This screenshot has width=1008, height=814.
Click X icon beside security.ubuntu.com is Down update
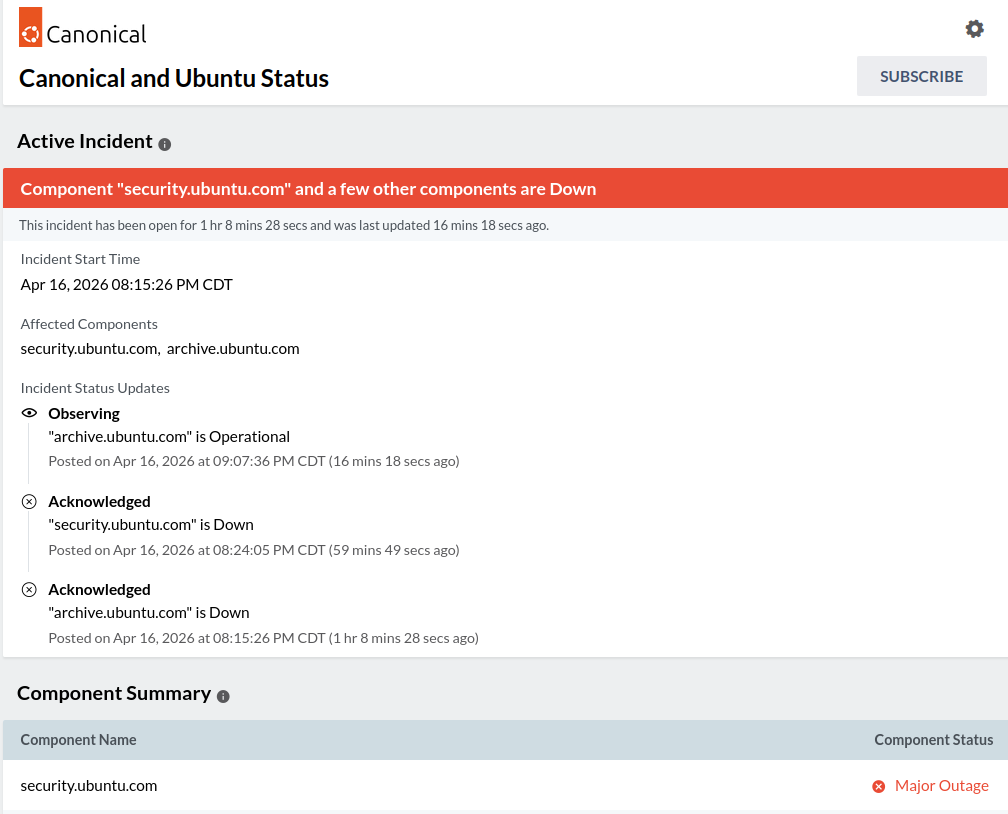29,502
